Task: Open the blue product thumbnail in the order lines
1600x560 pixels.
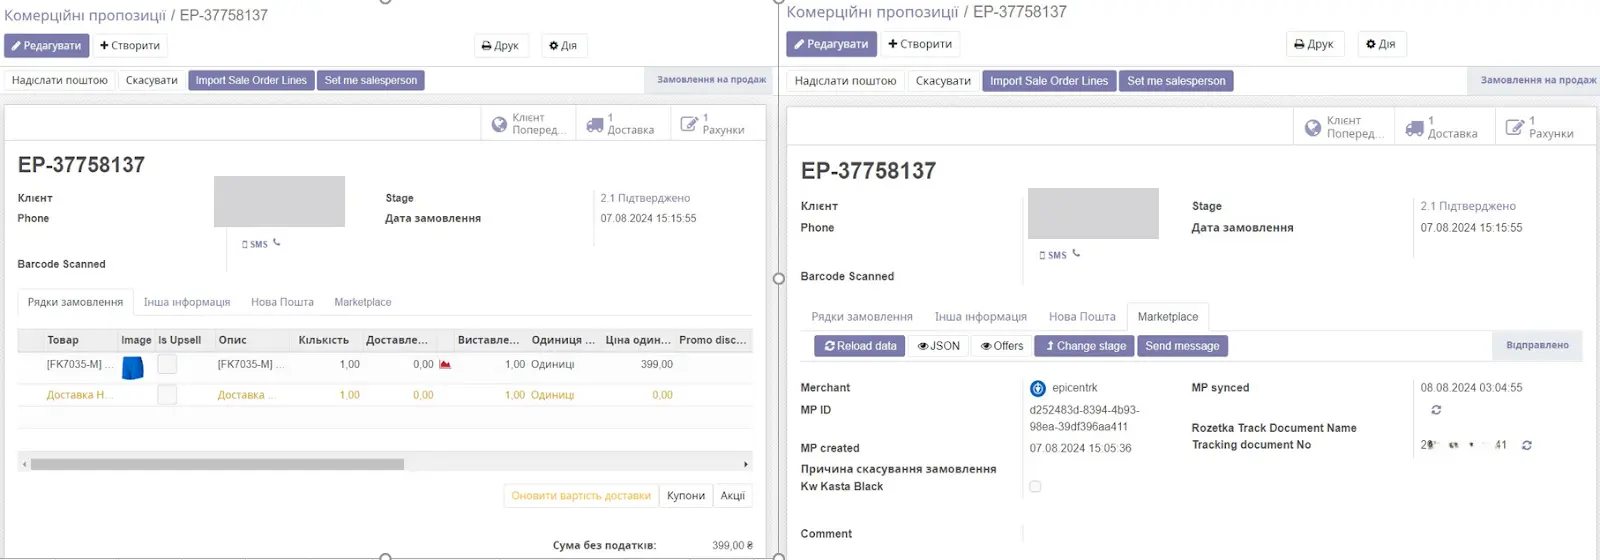Action: [132, 367]
